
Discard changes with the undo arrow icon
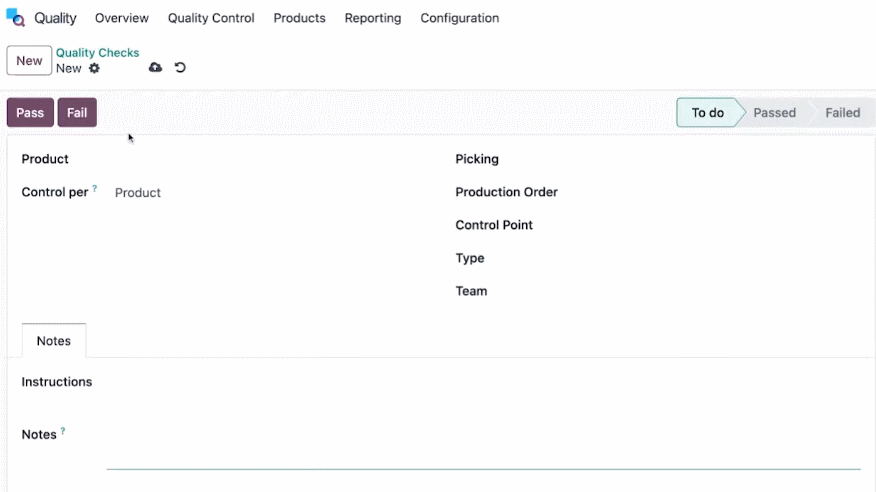click(180, 68)
